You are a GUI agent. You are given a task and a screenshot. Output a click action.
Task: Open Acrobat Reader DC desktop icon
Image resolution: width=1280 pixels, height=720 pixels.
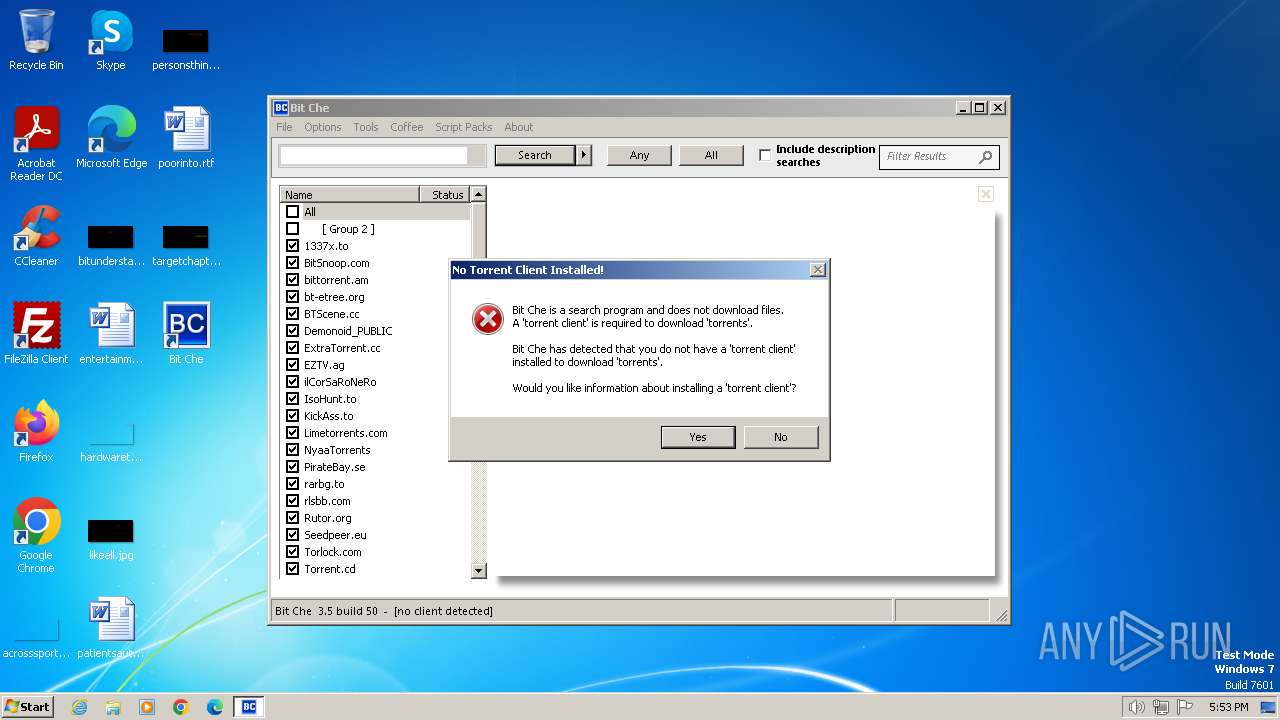pyautogui.click(x=36, y=143)
